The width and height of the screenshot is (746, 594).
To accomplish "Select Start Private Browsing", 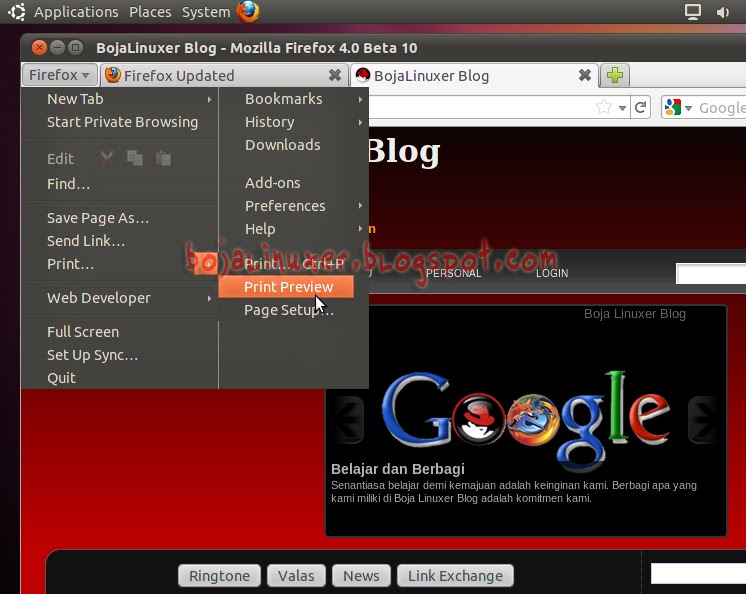I will pos(120,122).
